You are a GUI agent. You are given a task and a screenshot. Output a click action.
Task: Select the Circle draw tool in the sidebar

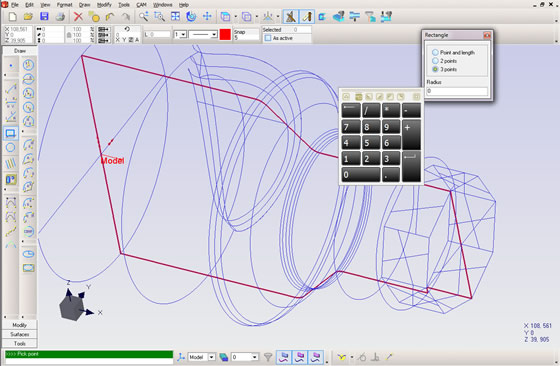(x=11, y=147)
